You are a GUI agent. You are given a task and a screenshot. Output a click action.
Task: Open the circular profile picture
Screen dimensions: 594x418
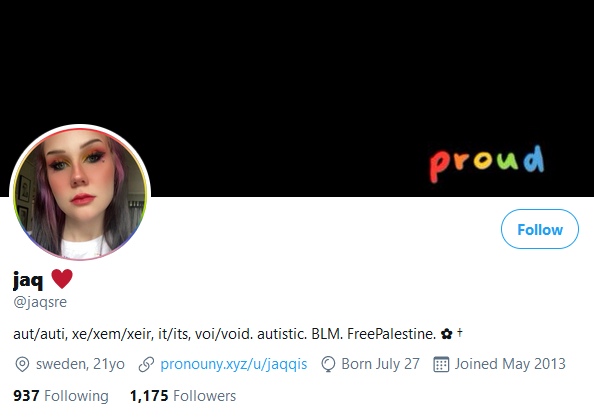80,195
